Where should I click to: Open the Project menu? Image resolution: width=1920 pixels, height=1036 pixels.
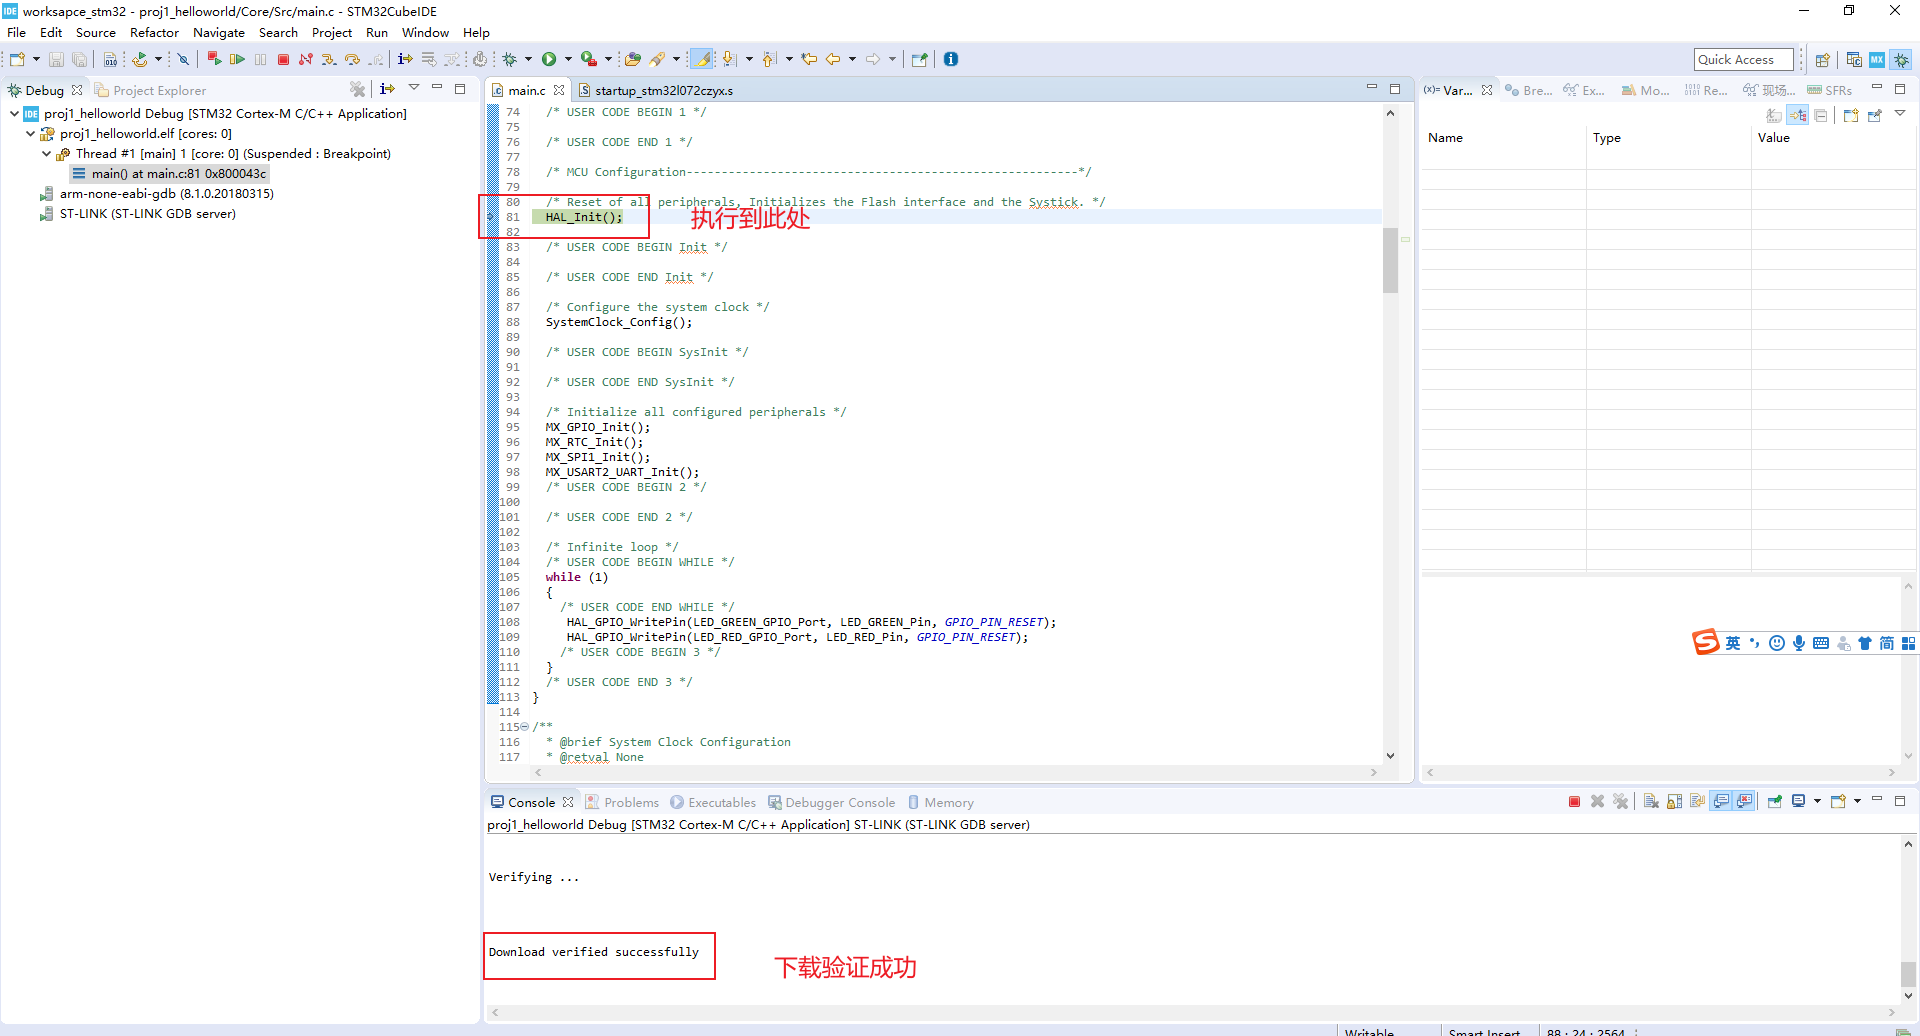(332, 32)
